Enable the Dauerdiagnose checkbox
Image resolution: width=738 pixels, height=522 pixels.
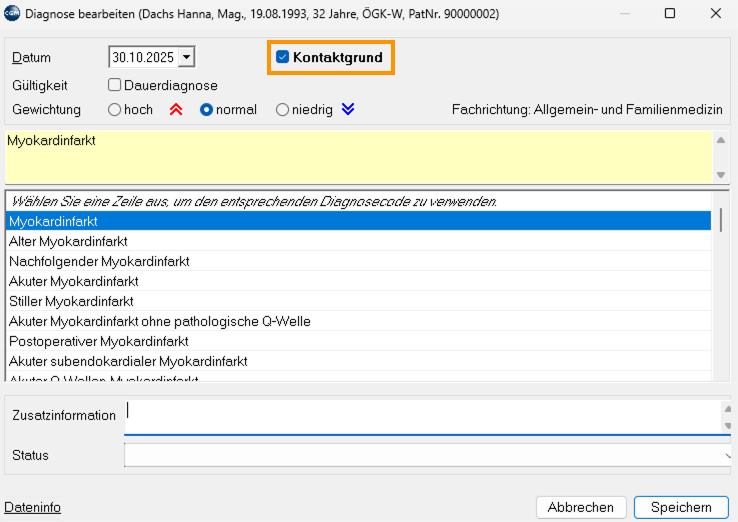tap(115, 85)
